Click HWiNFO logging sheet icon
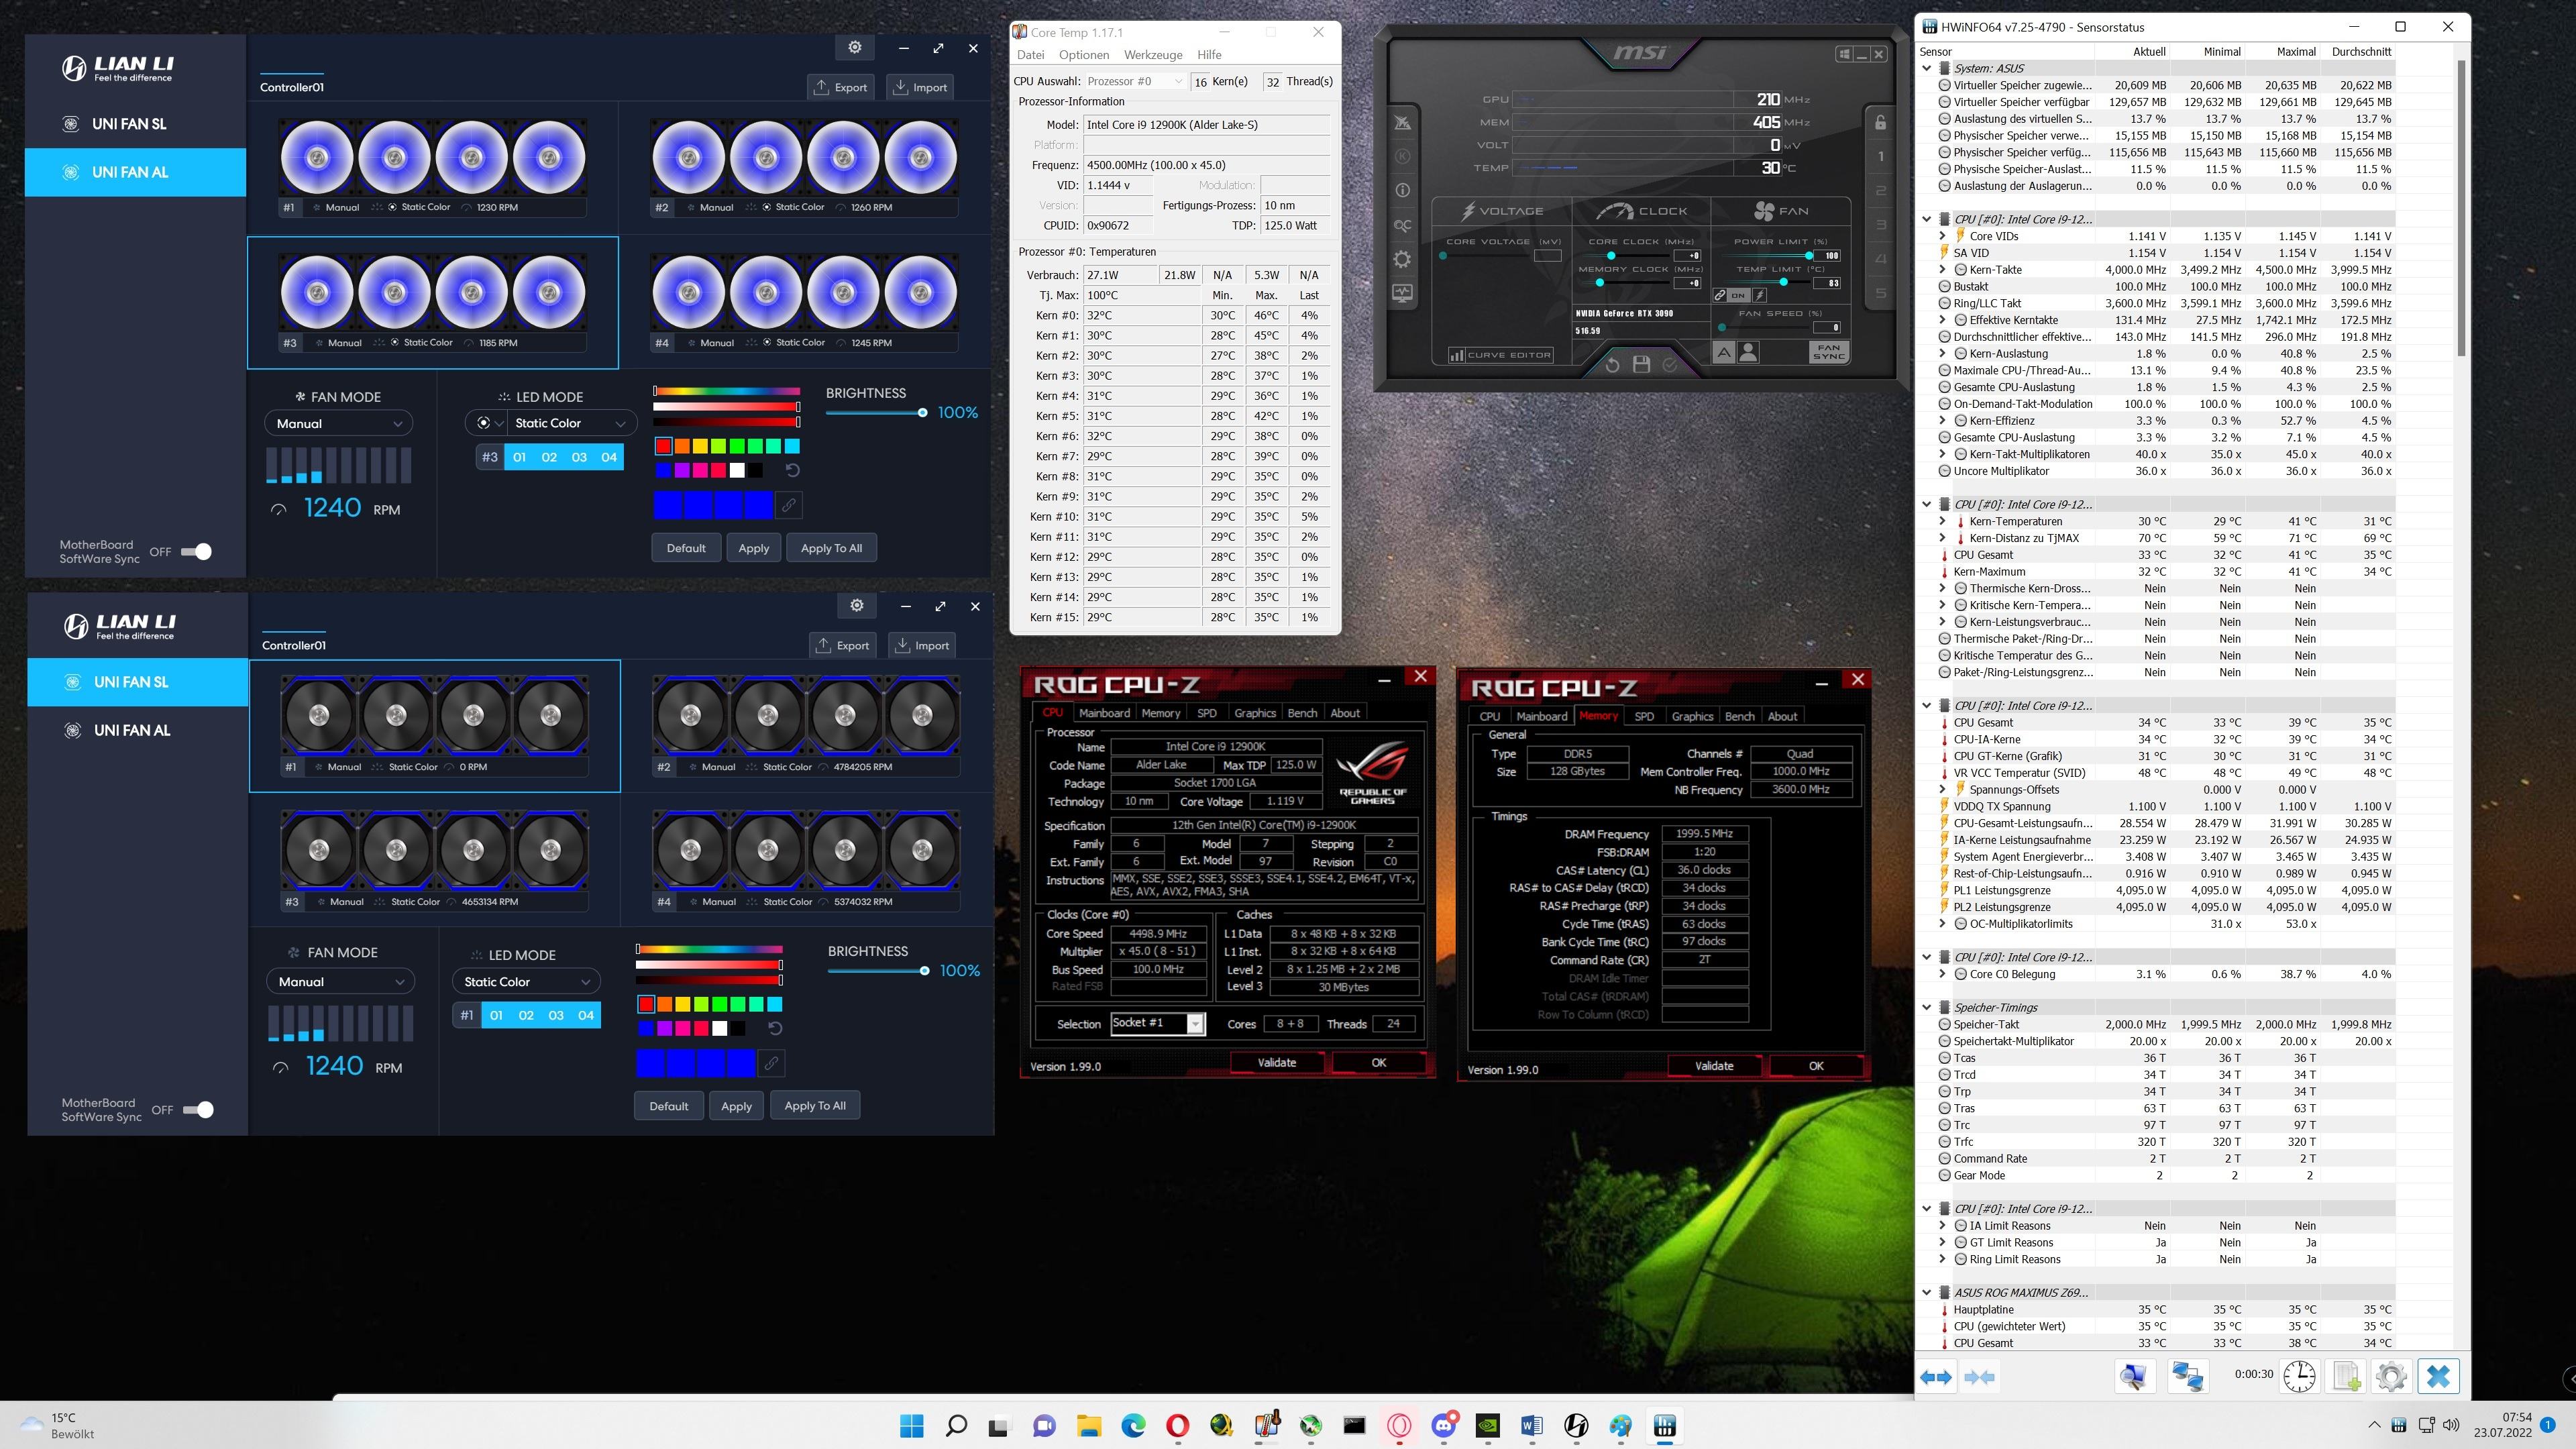 (x=2346, y=1376)
